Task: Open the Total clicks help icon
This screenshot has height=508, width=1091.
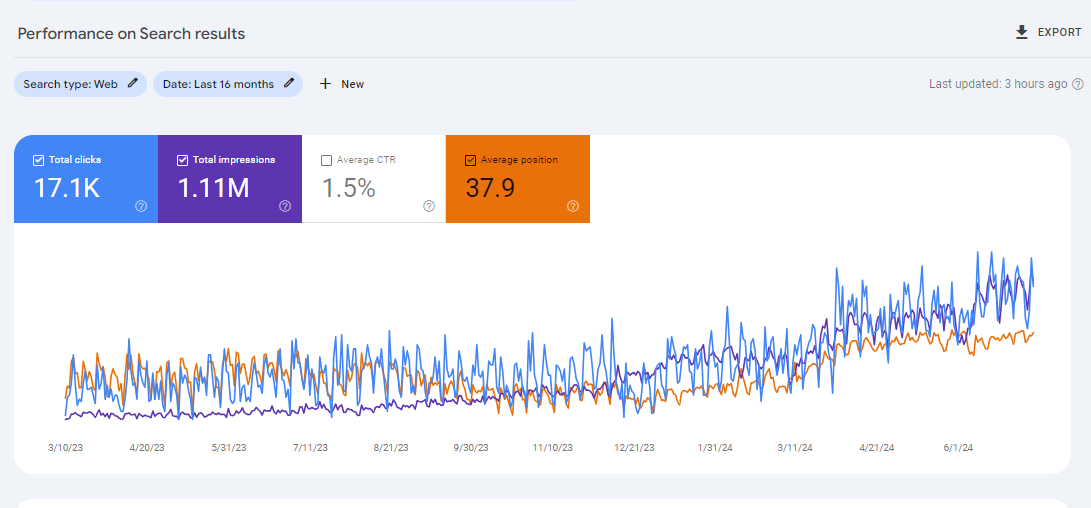Action: 141,206
